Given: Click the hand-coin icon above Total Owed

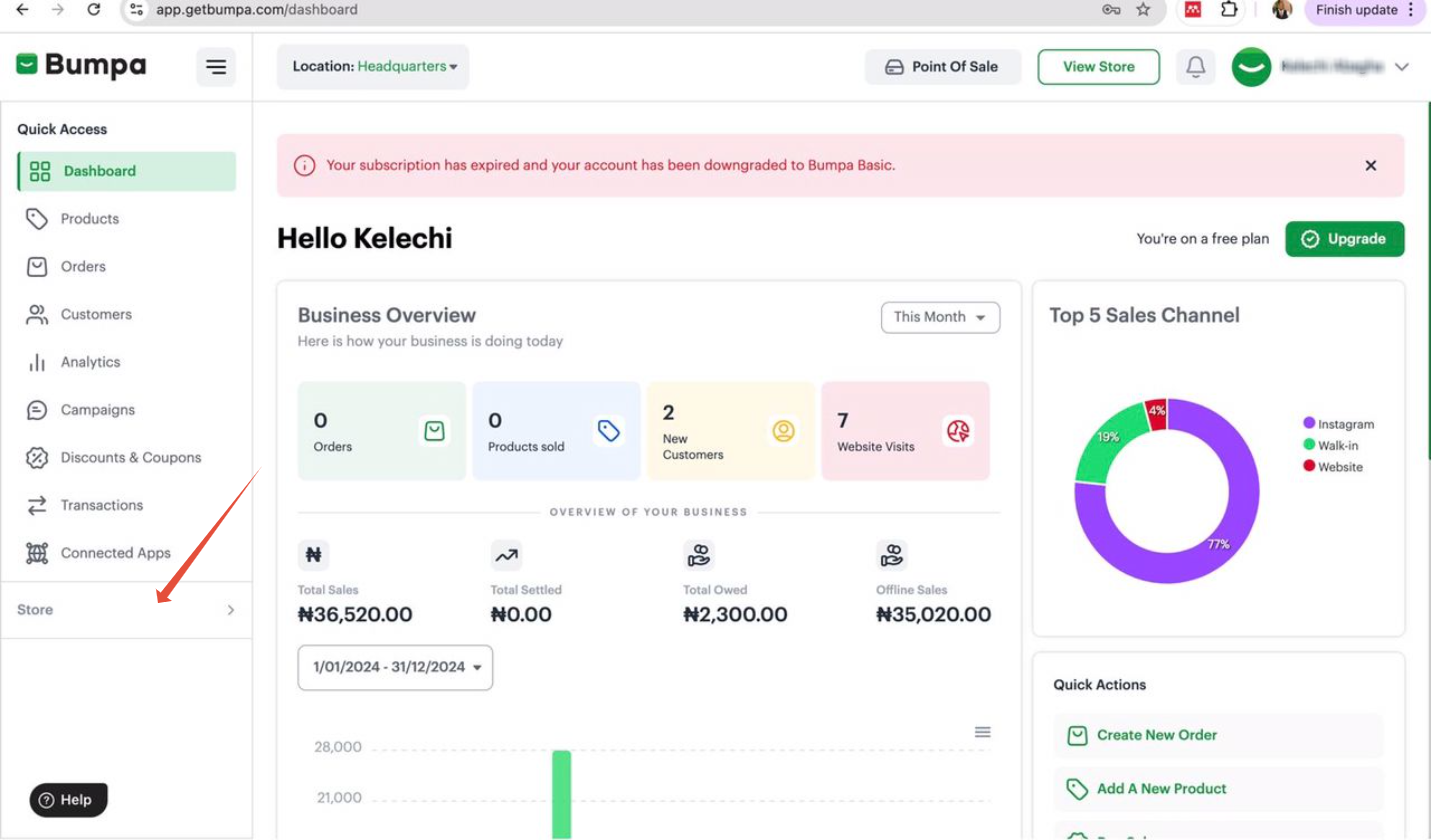Looking at the screenshot, I should pos(699,555).
